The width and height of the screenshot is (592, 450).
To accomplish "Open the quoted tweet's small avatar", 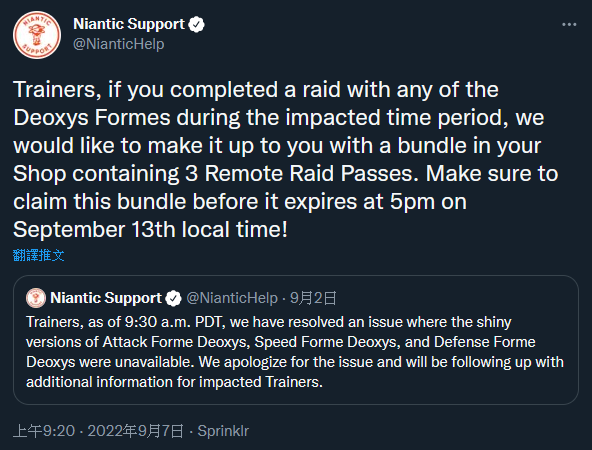I will click(36, 298).
